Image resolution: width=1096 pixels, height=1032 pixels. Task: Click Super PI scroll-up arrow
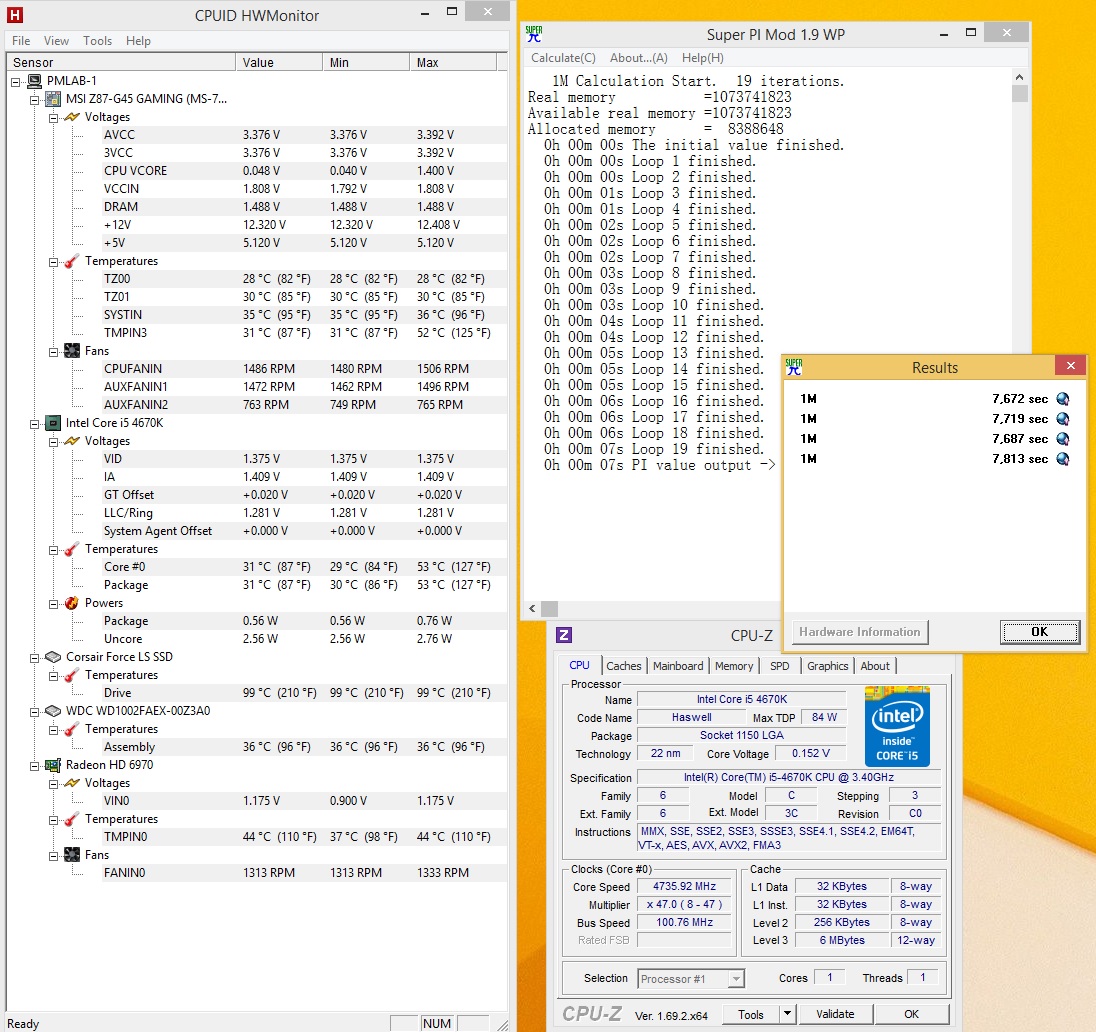(1020, 77)
